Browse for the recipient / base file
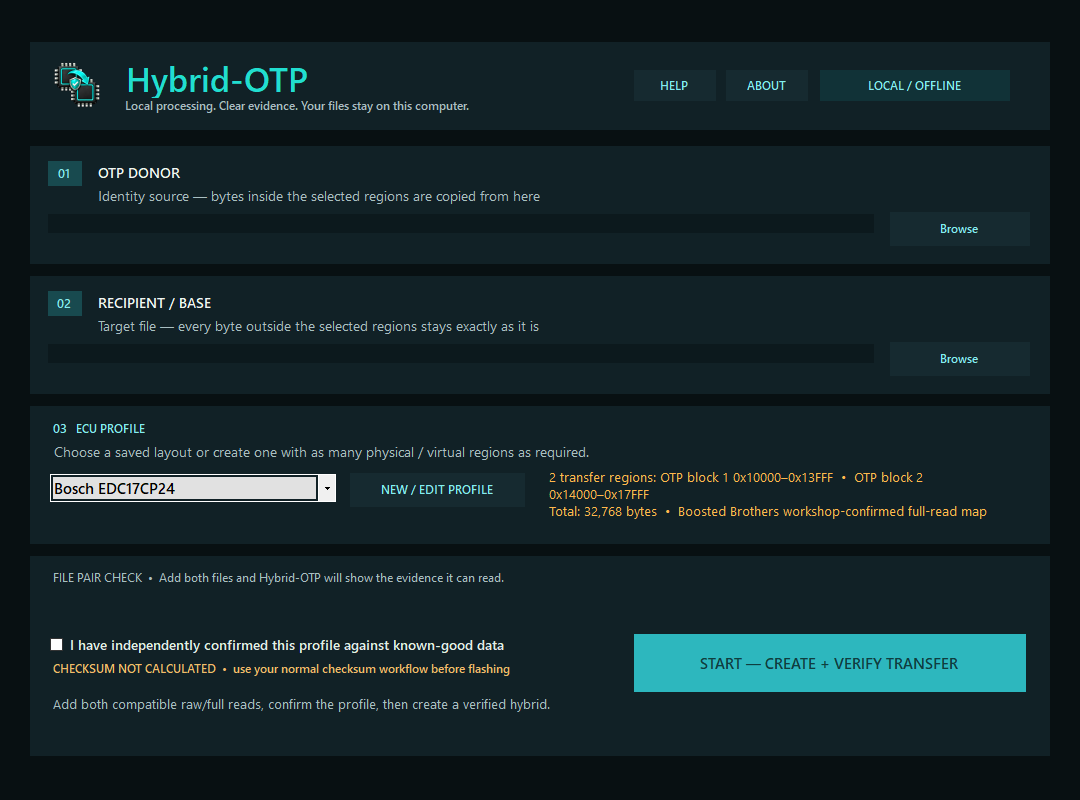1080x800 pixels. pos(959,359)
